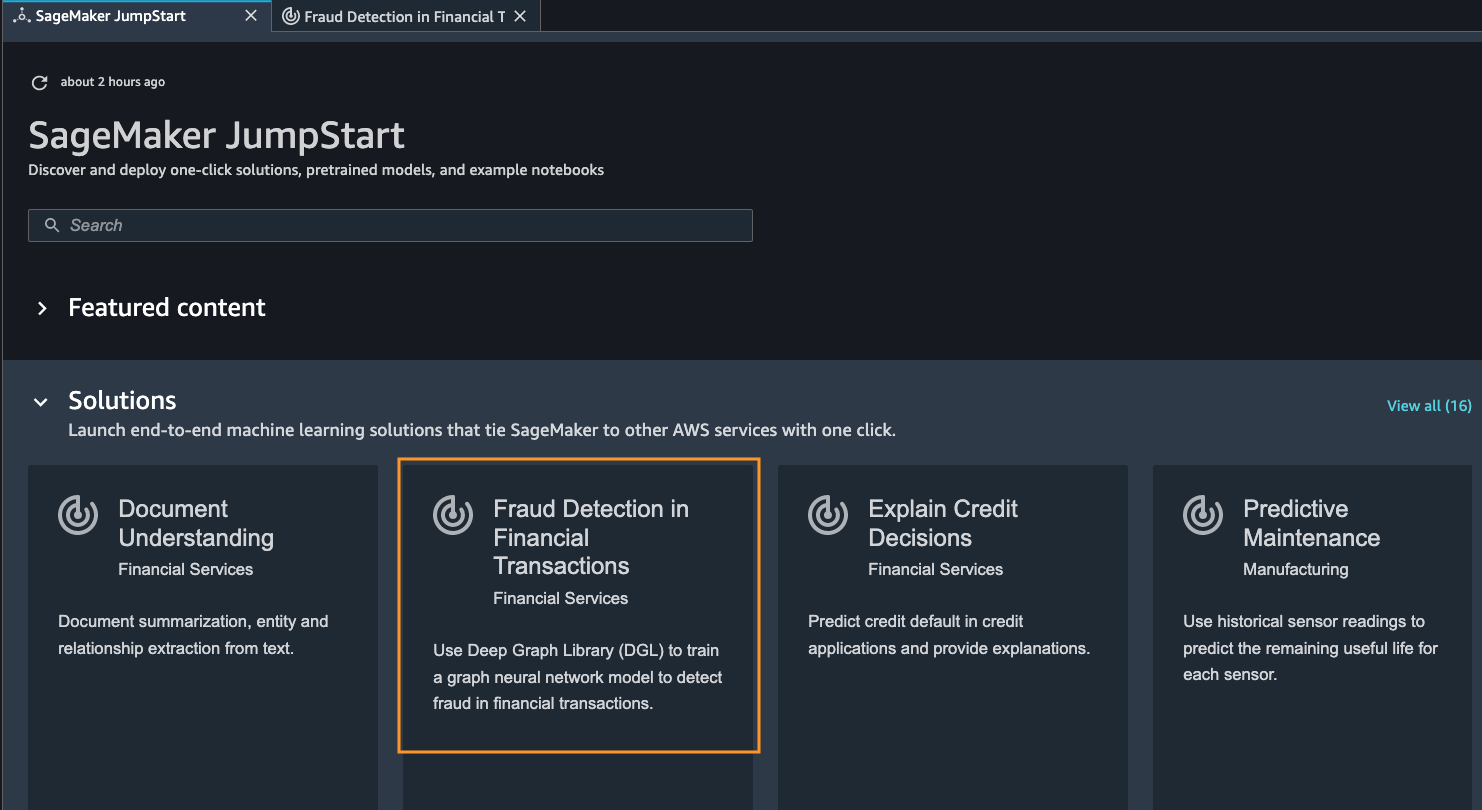Click the Fraud Detection tab icon
Screen dimensions: 1482x810
(291, 16)
